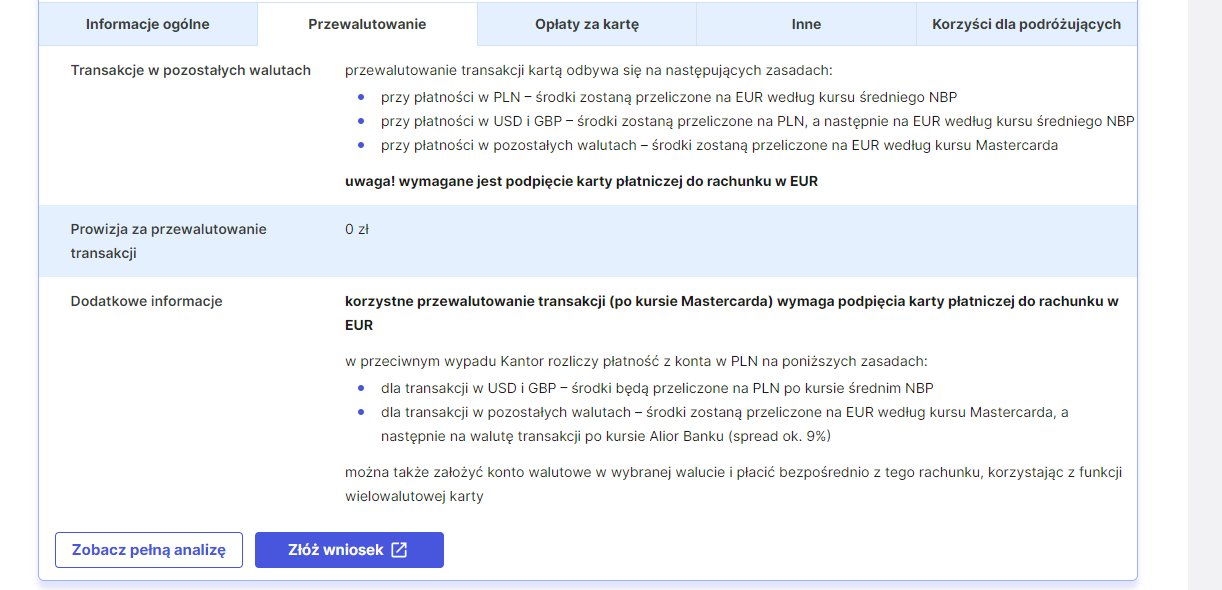The image size is (1222, 590).
Task: Click the 'dla transakcji w USD i GBP' bullet
Action: click(x=657, y=388)
